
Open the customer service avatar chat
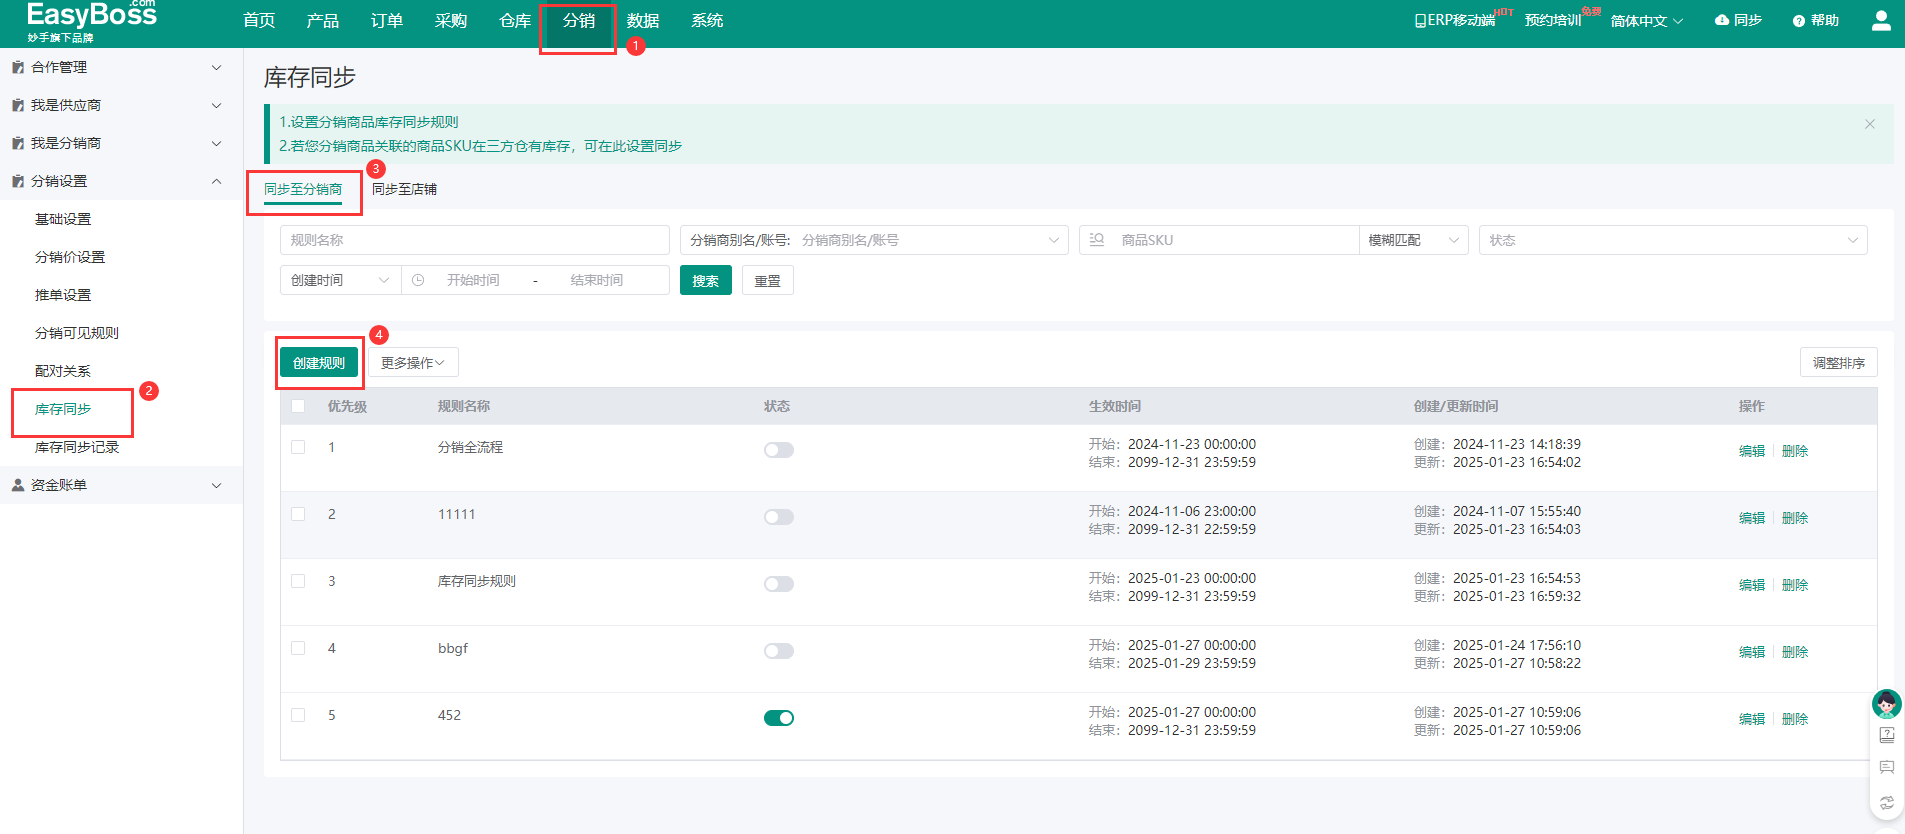(1886, 704)
